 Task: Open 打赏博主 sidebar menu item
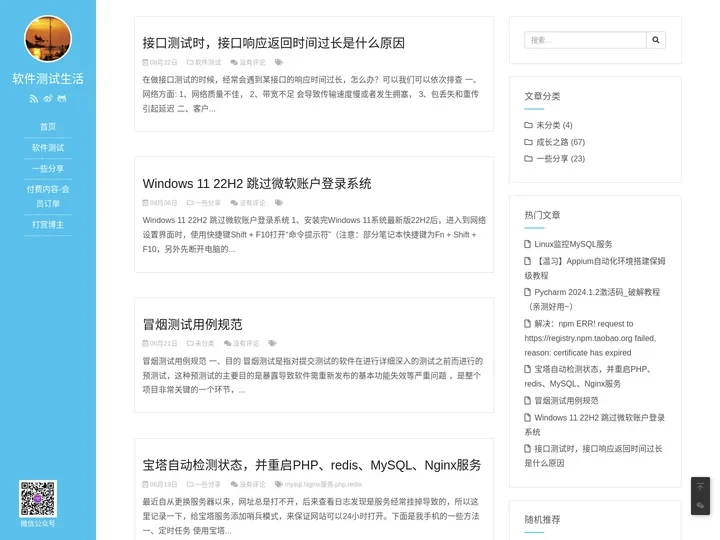(48, 225)
